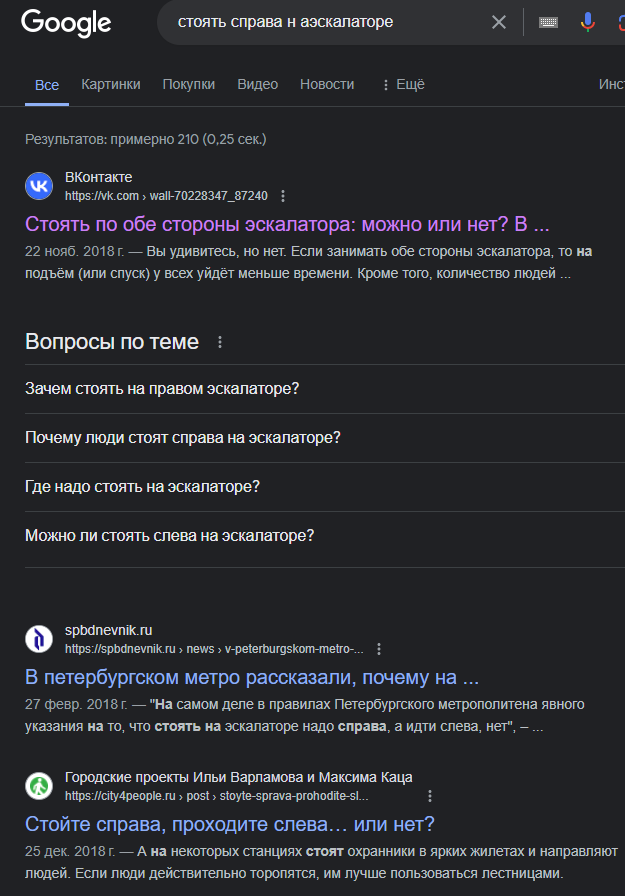Switch to the Картинки tab
The width and height of the screenshot is (625, 896).
click(x=111, y=85)
